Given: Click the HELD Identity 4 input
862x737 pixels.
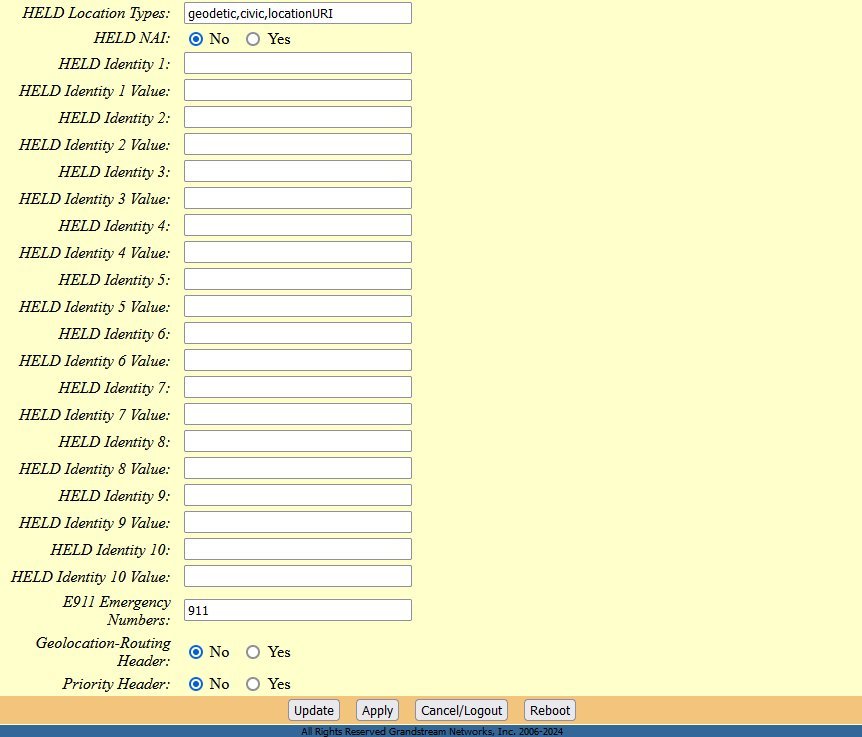Looking at the screenshot, I should click(x=298, y=225).
